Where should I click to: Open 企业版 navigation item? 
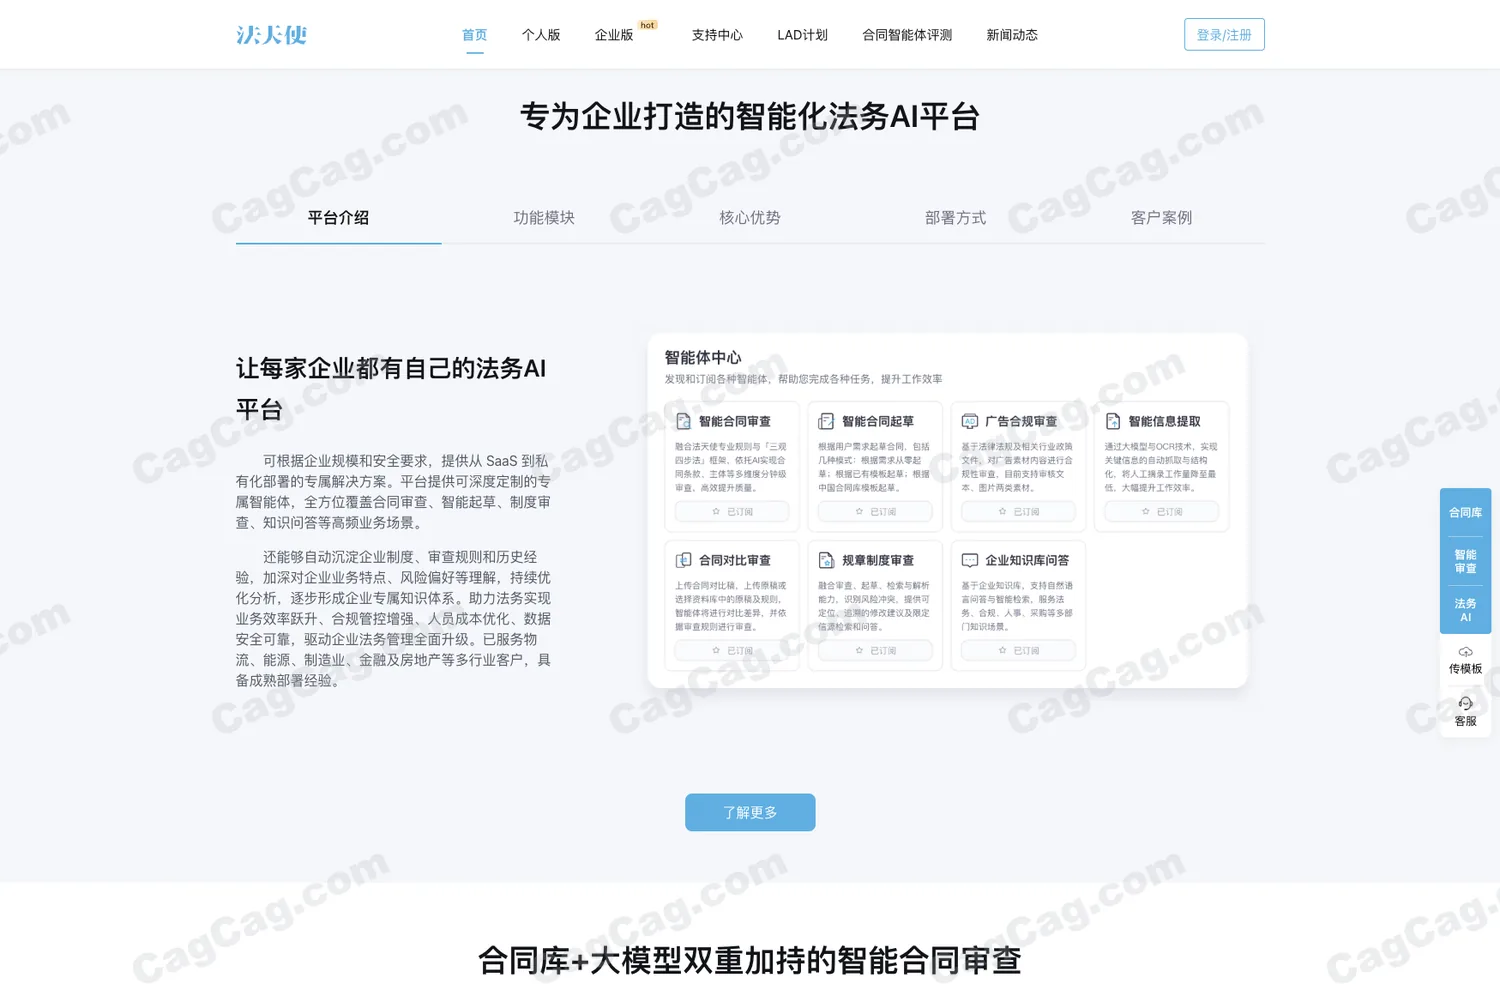[614, 35]
